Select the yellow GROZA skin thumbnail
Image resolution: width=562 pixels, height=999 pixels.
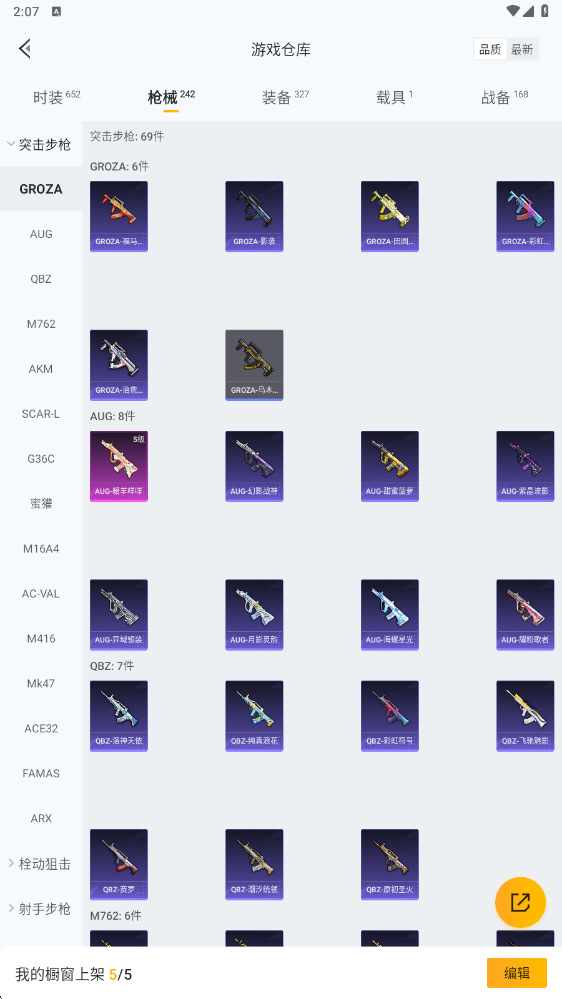(x=390, y=217)
